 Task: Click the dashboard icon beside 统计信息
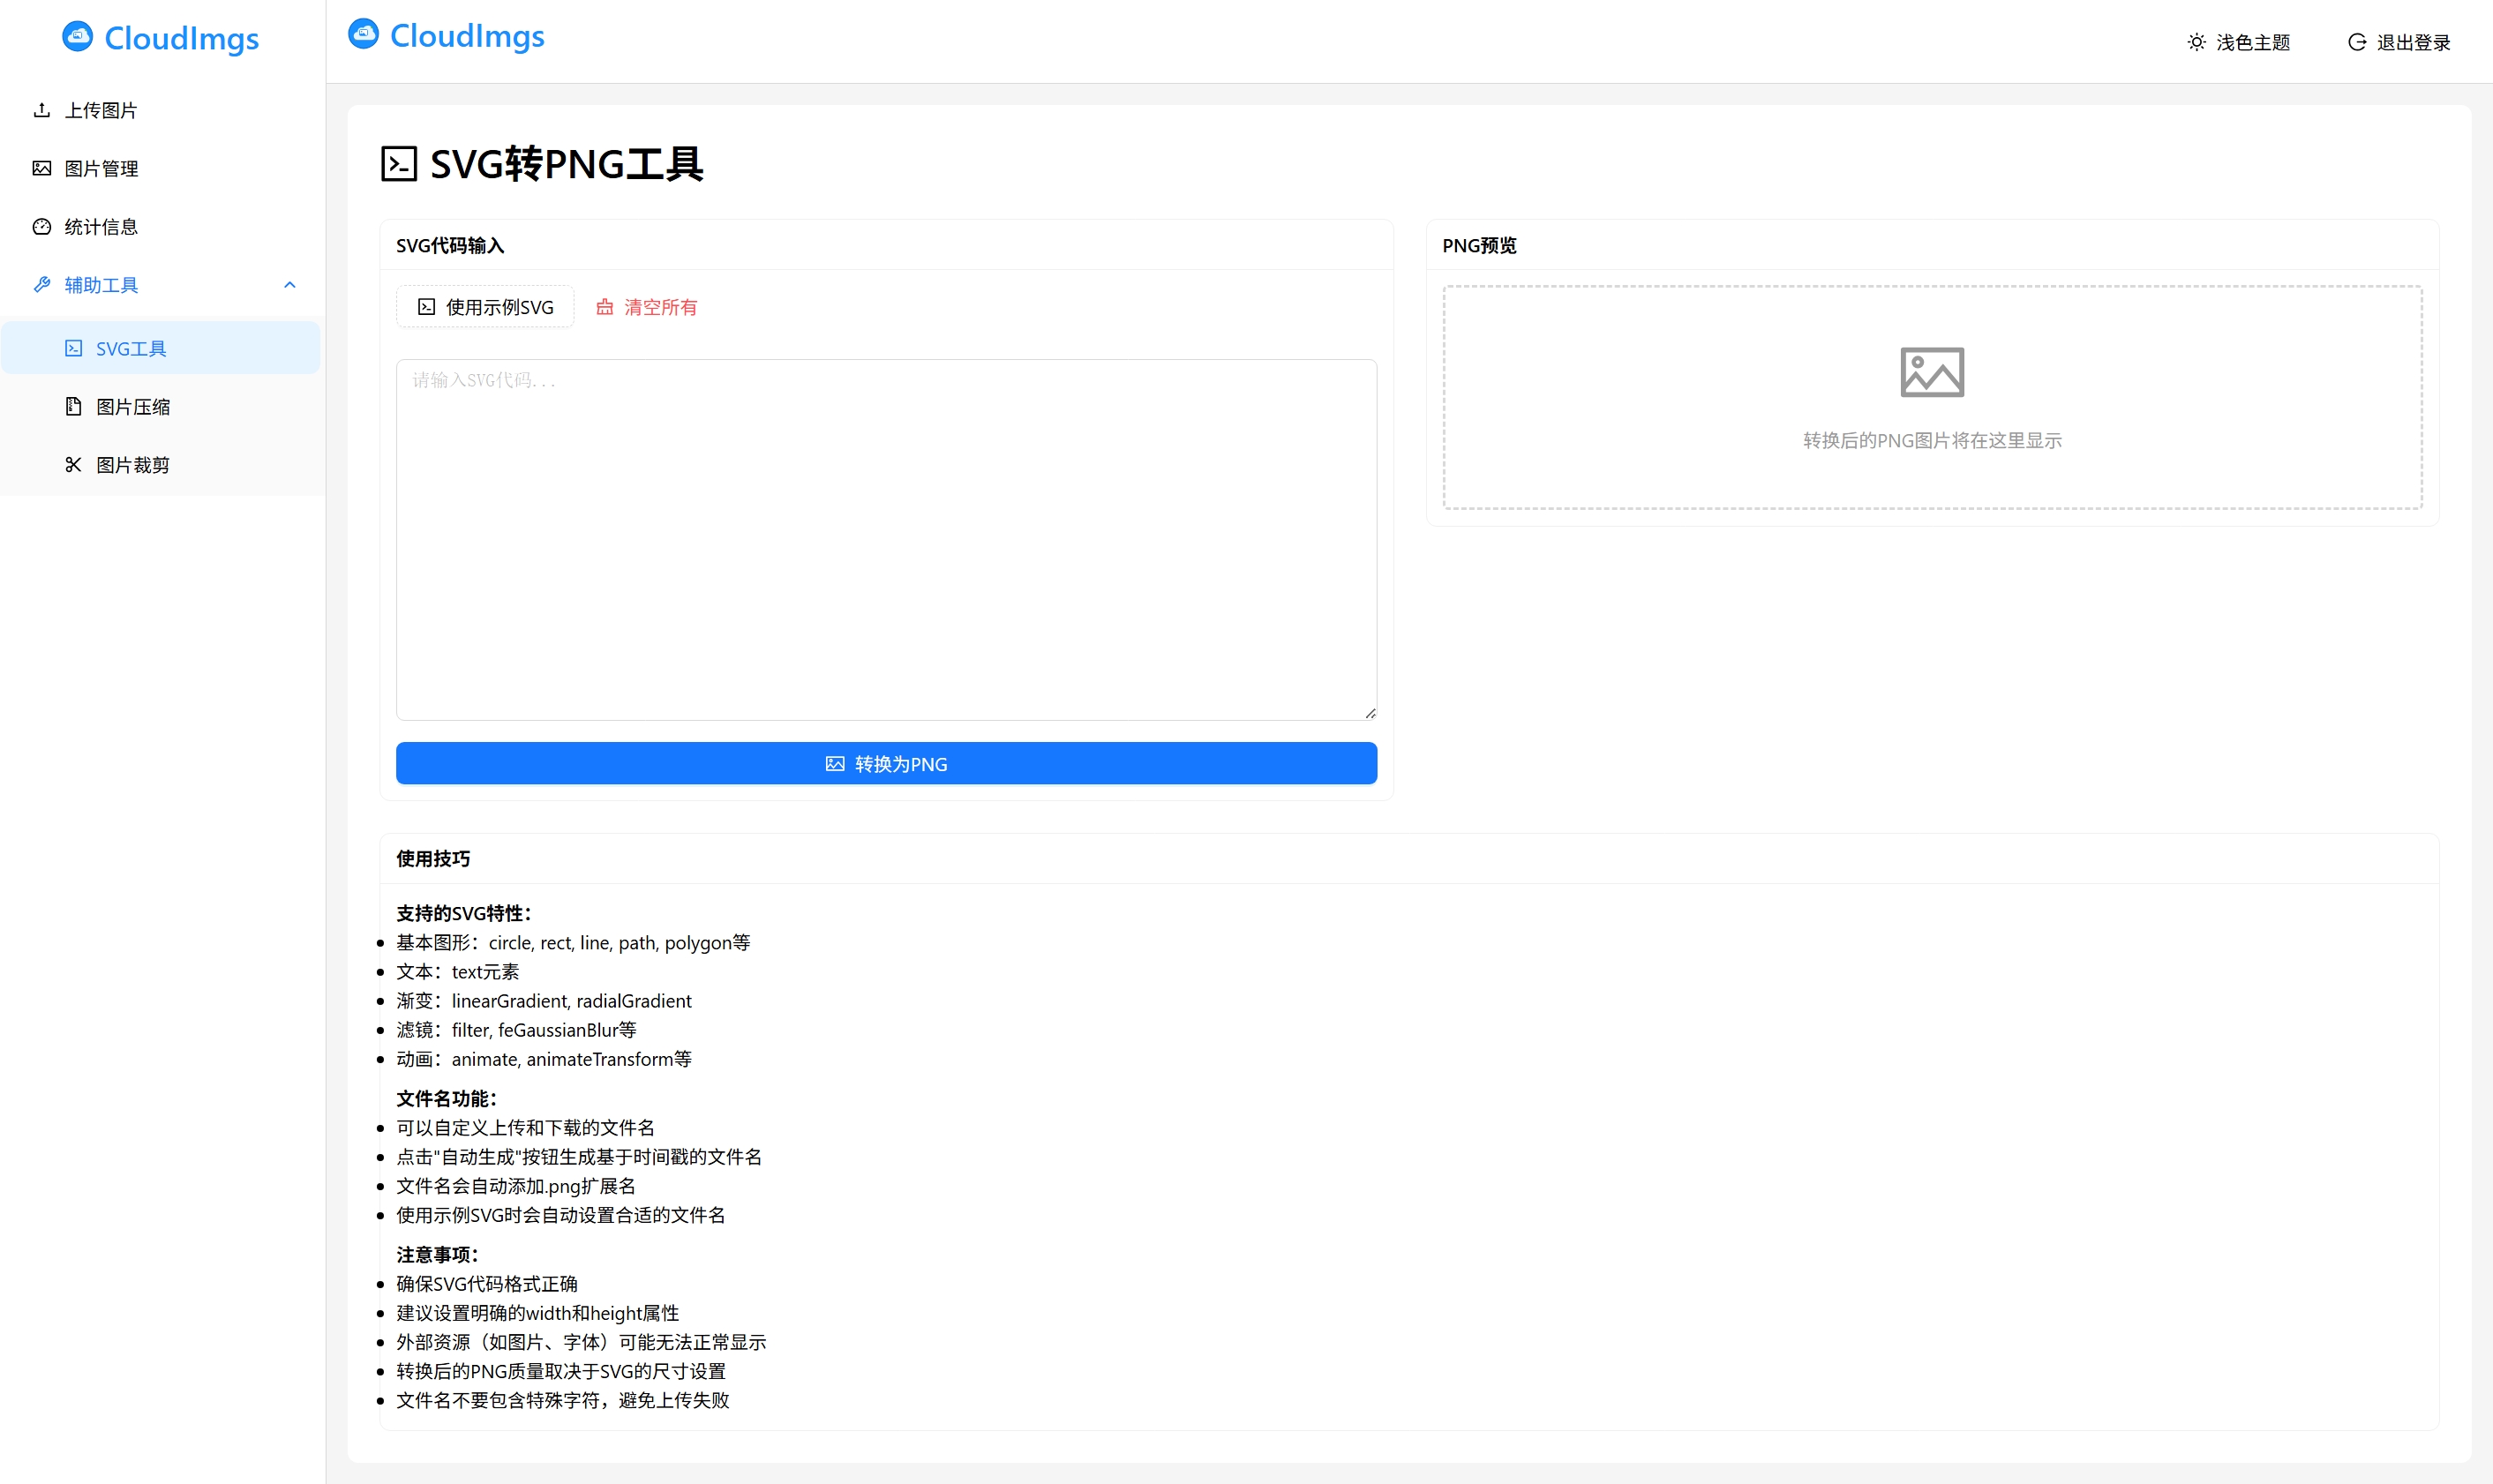pos(42,226)
